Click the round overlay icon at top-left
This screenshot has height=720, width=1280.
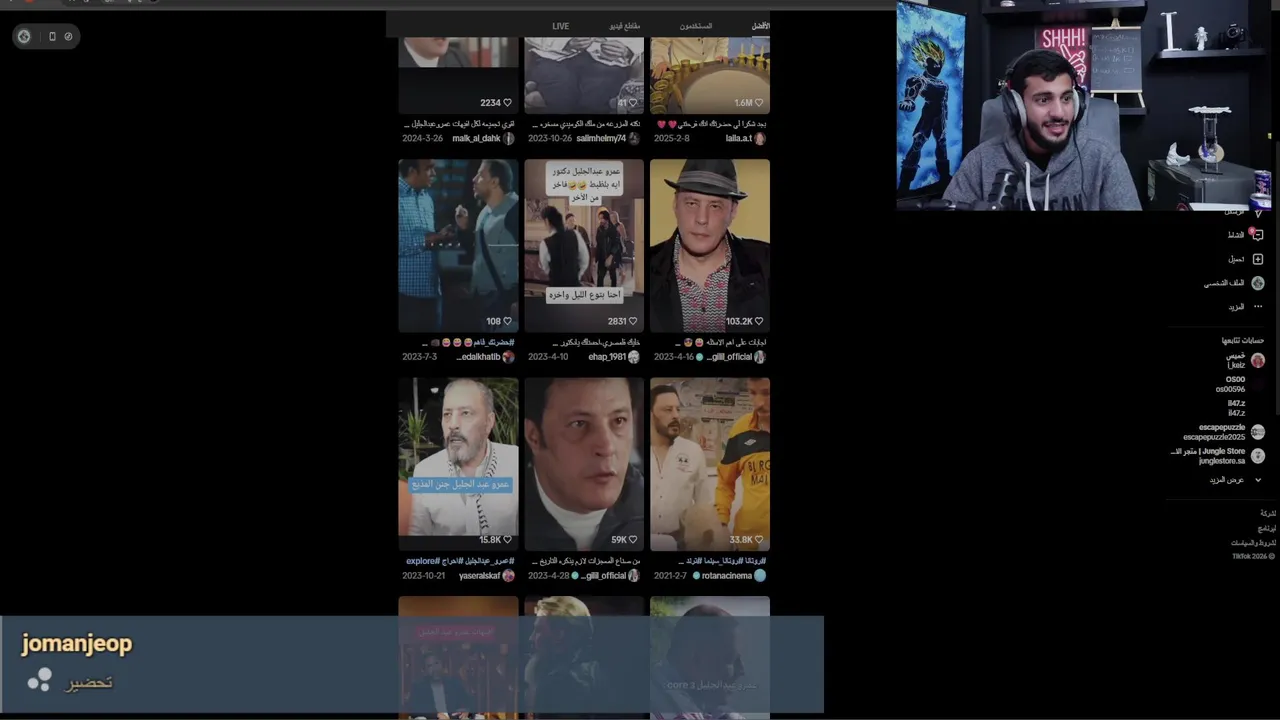[x=24, y=36]
